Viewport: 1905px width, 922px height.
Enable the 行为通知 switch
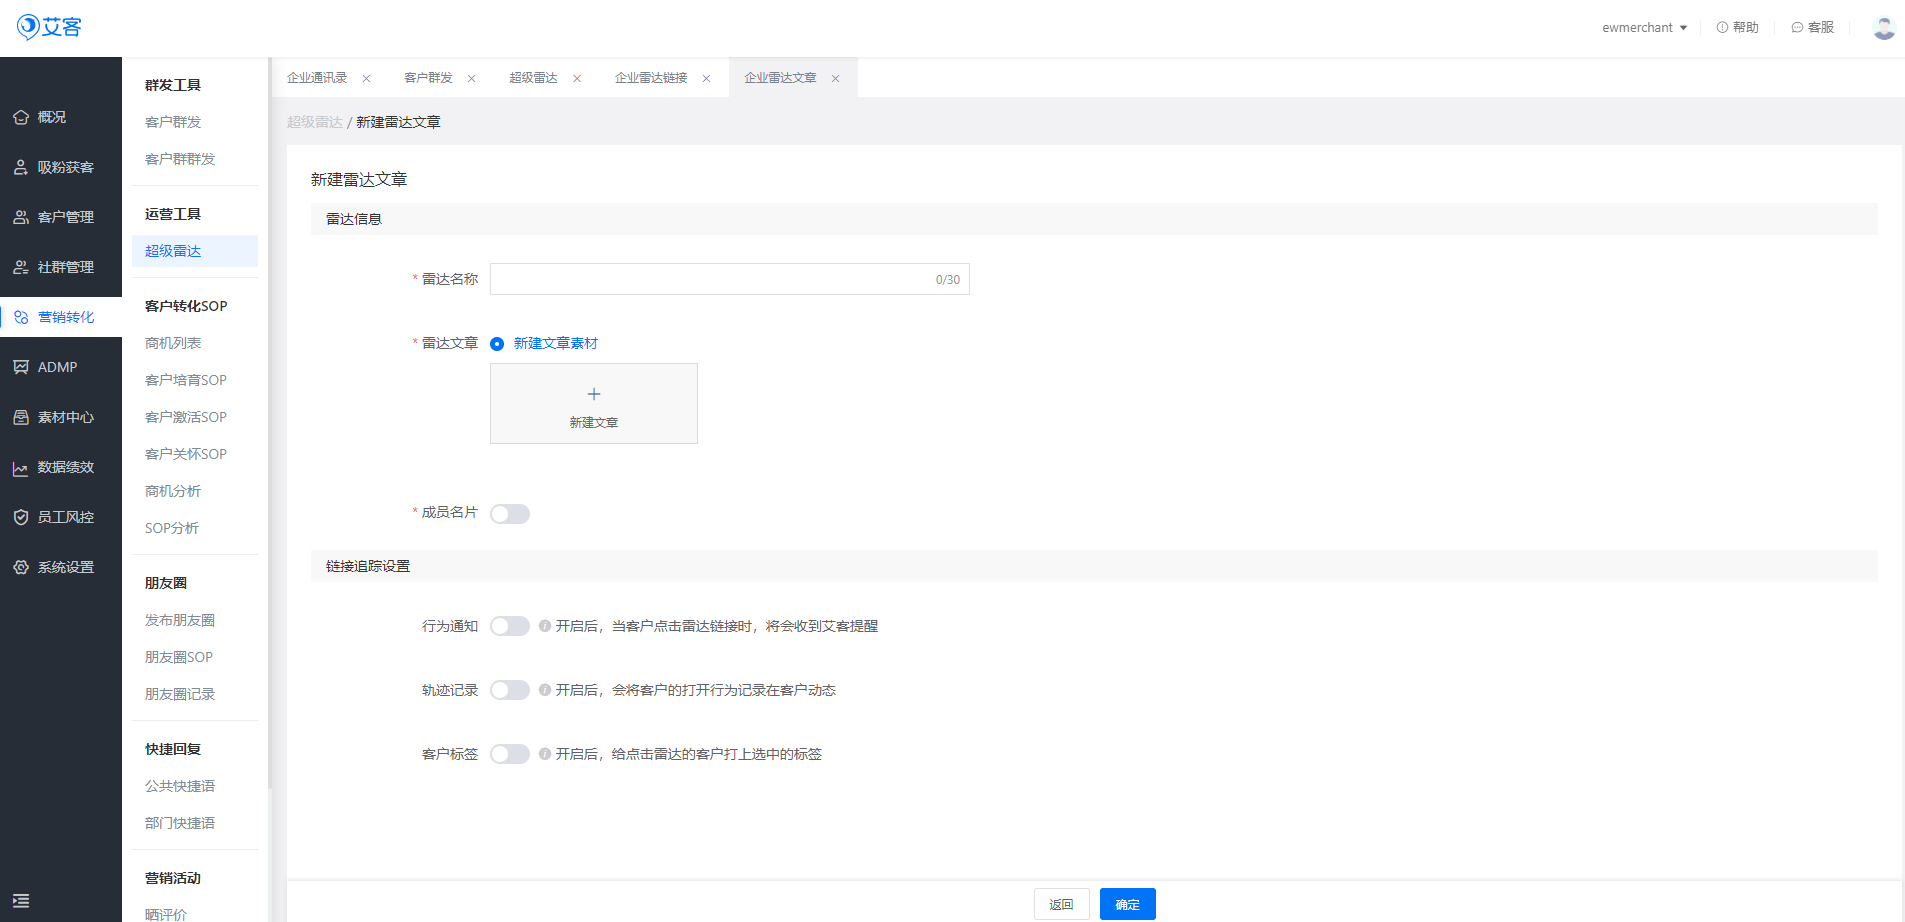pyautogui.click(x=509, y=626)
